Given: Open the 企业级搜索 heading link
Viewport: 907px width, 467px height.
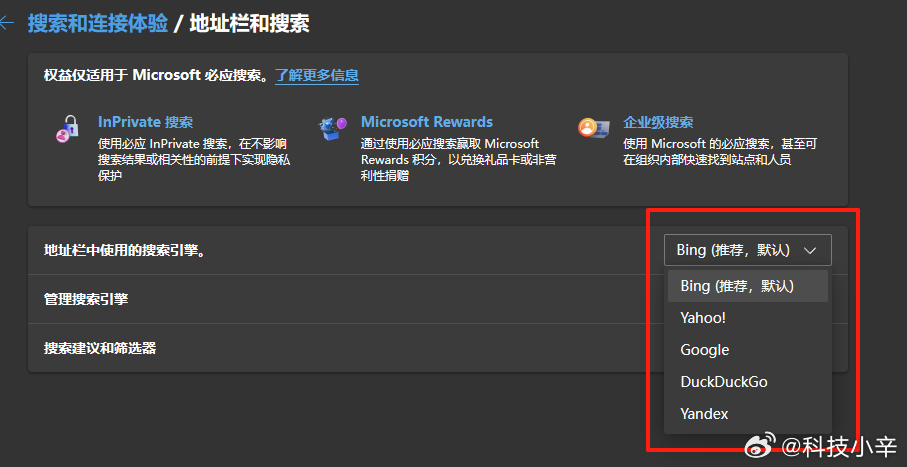Looking at the screenshot, I should [x=658, y=122].
